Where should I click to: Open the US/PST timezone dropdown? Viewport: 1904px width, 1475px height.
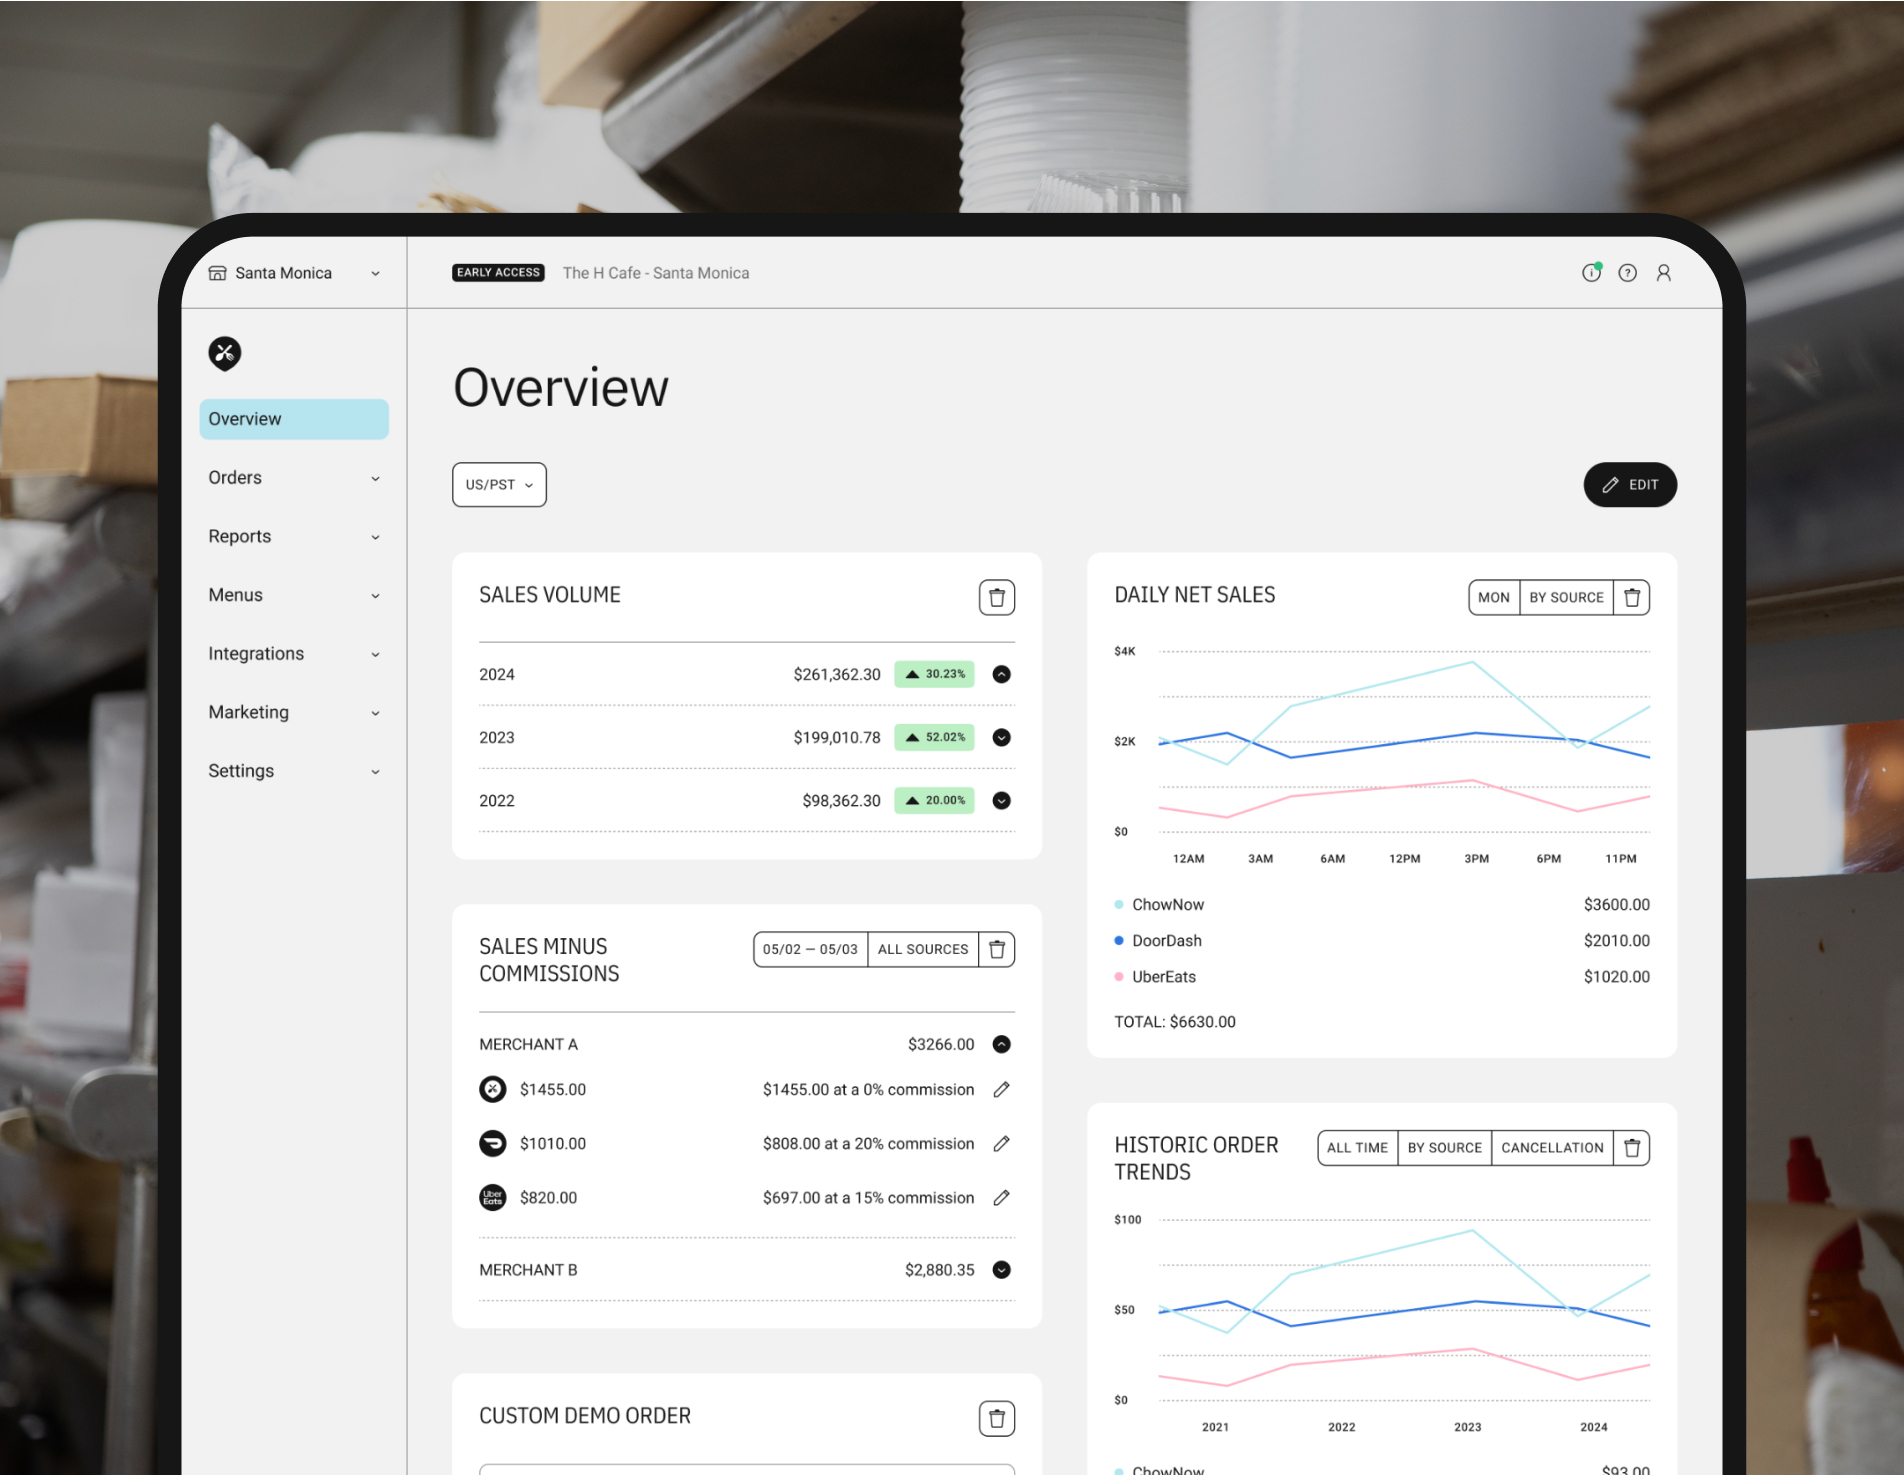[499, 485]
